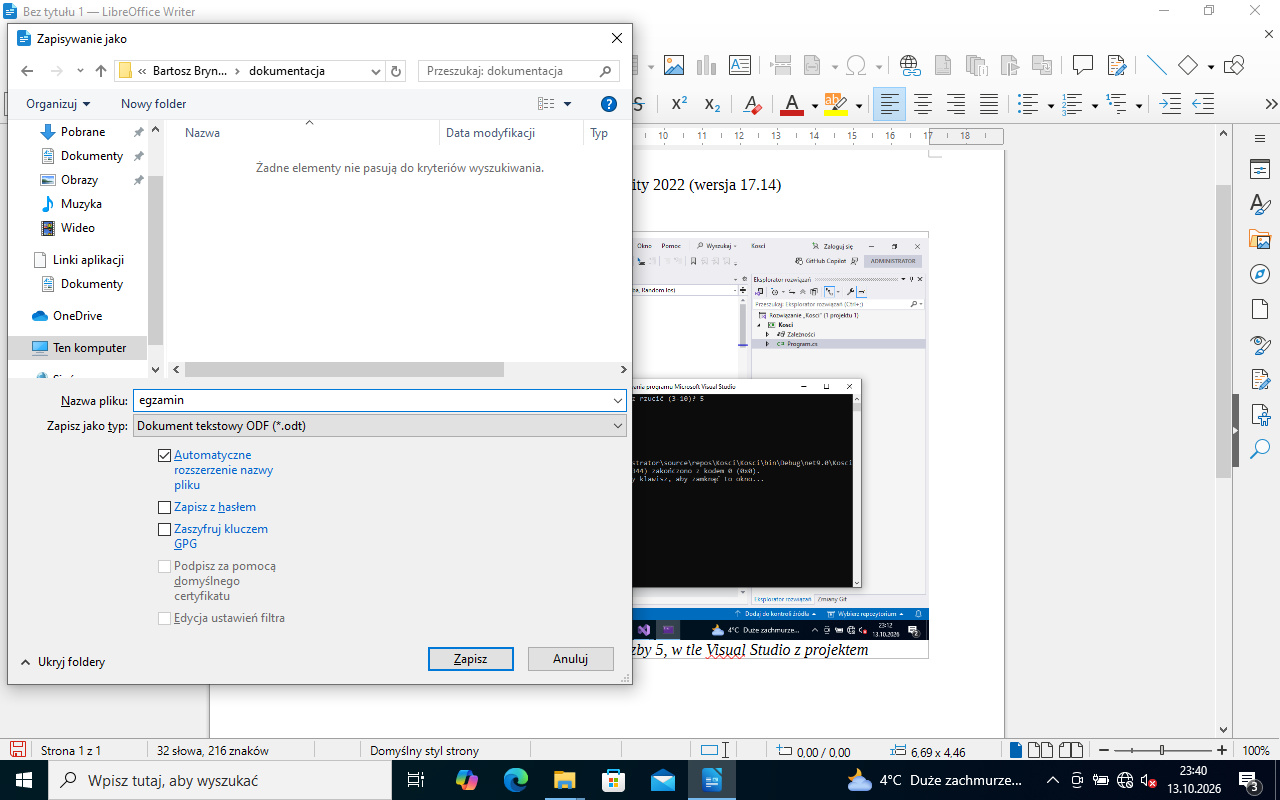Open Microsoft Edge from the taskbar

click(516, 780)
